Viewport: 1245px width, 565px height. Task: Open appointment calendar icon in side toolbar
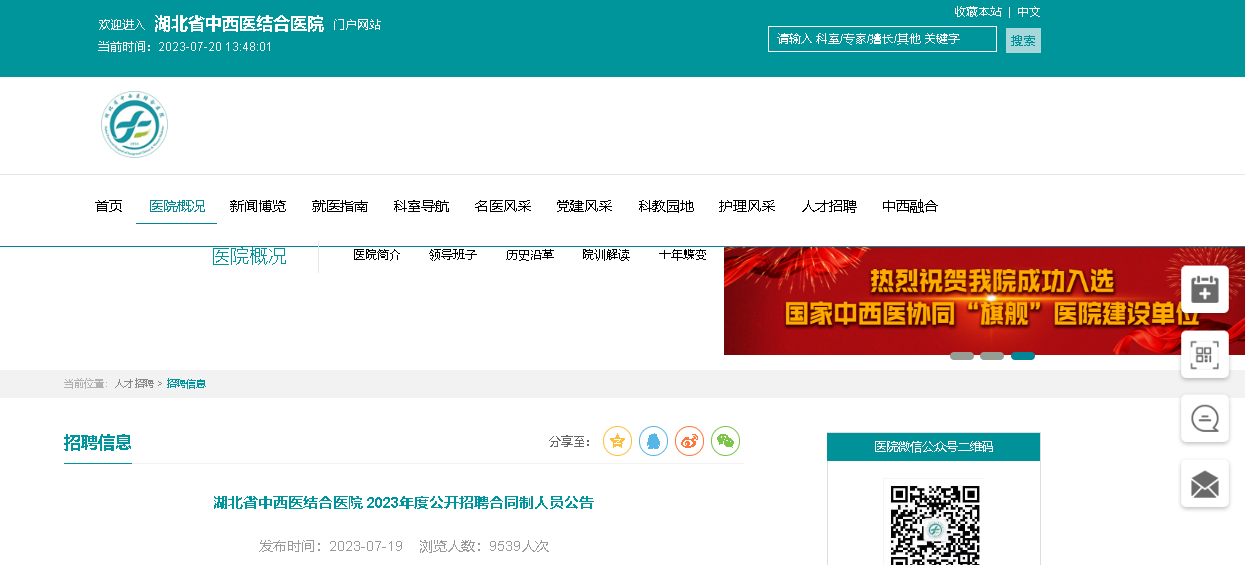1204,290
